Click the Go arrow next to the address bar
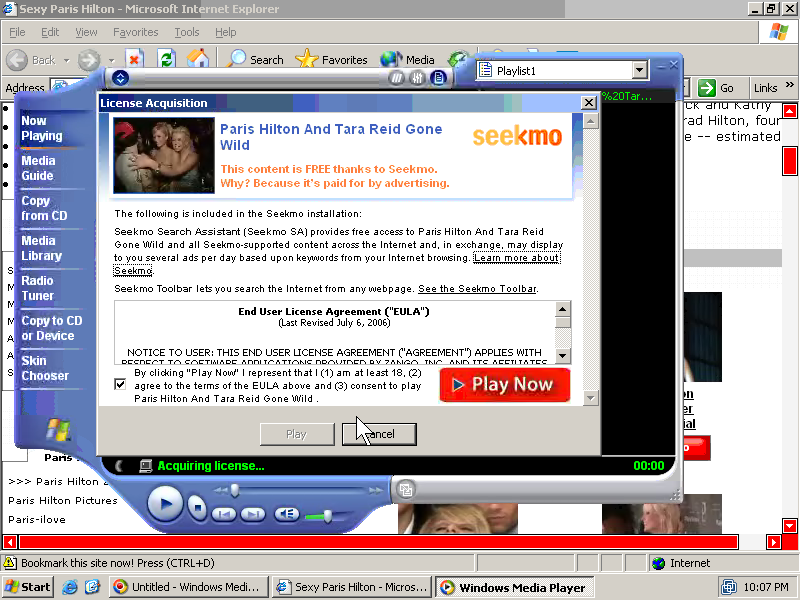Image resolution: width=800 pixels, height=600 pixels. 707,88
